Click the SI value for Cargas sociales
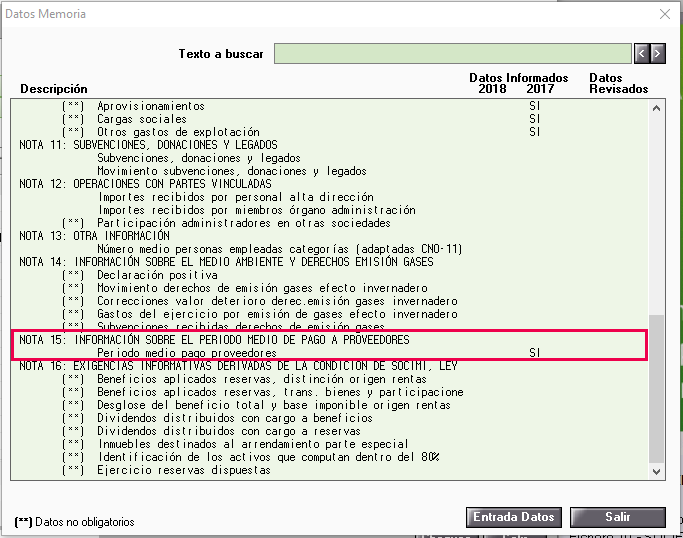Viewport: 683px width, 538px height. [534, 119]
